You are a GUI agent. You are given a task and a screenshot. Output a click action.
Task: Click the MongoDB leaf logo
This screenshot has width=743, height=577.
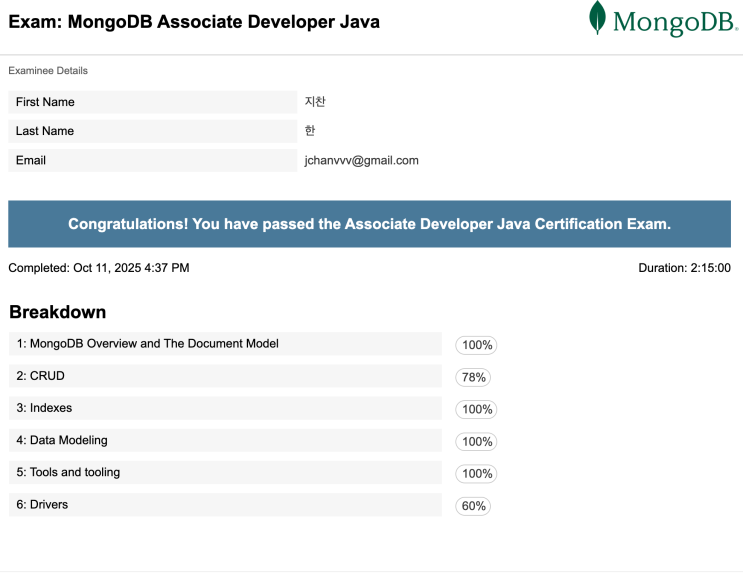(x=597, y=18)
